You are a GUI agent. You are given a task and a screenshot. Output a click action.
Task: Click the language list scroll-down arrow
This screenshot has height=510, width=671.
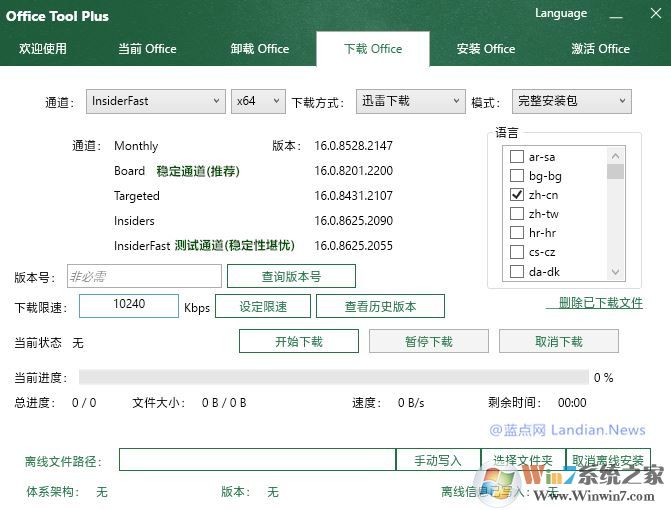(x=615, y=272)
